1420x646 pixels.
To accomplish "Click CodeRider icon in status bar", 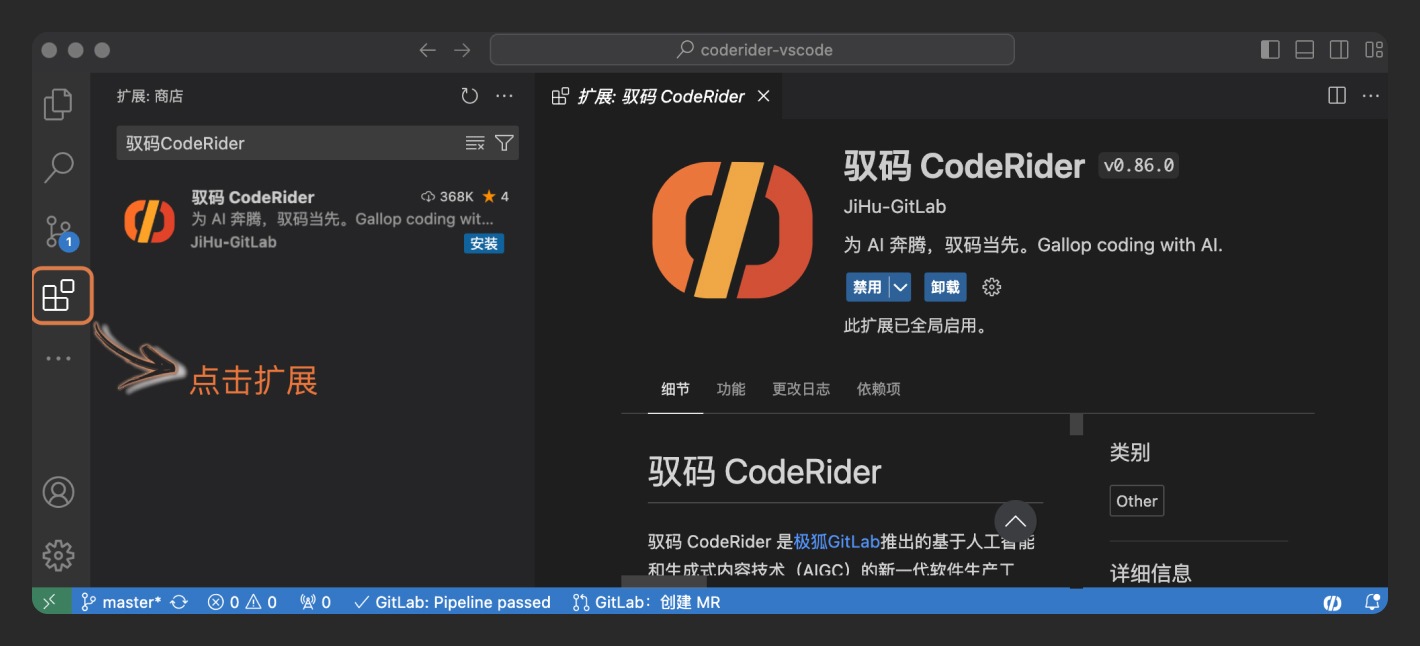I will 1332,602.
